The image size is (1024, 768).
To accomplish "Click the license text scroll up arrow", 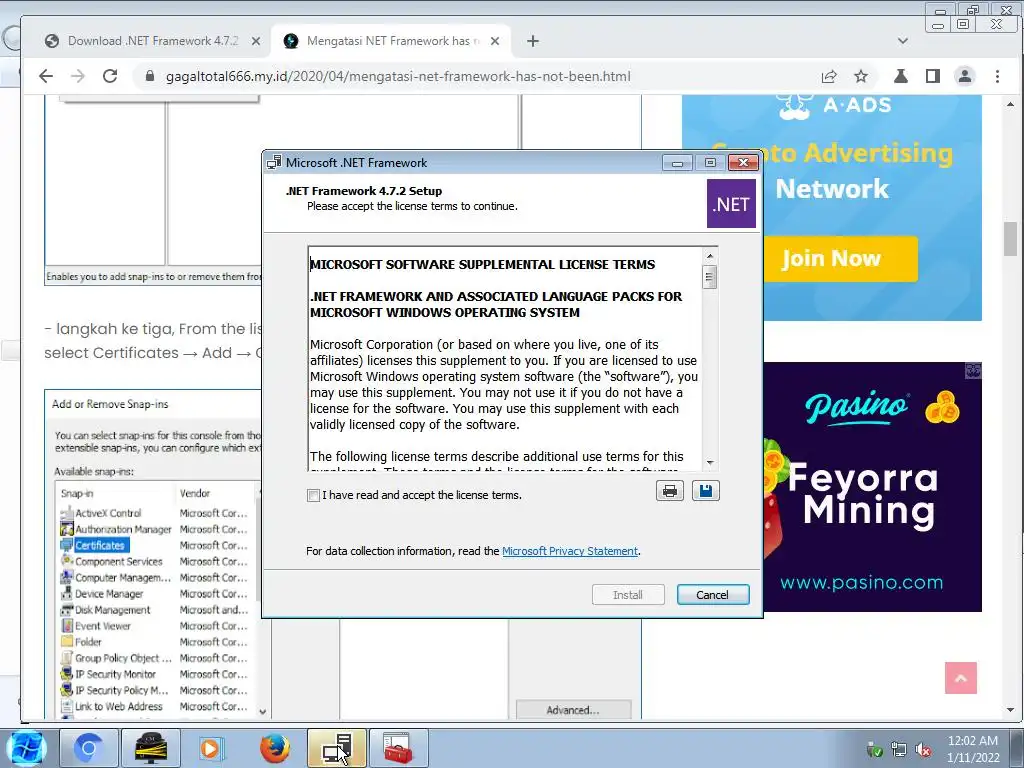I will click(710, 256).
